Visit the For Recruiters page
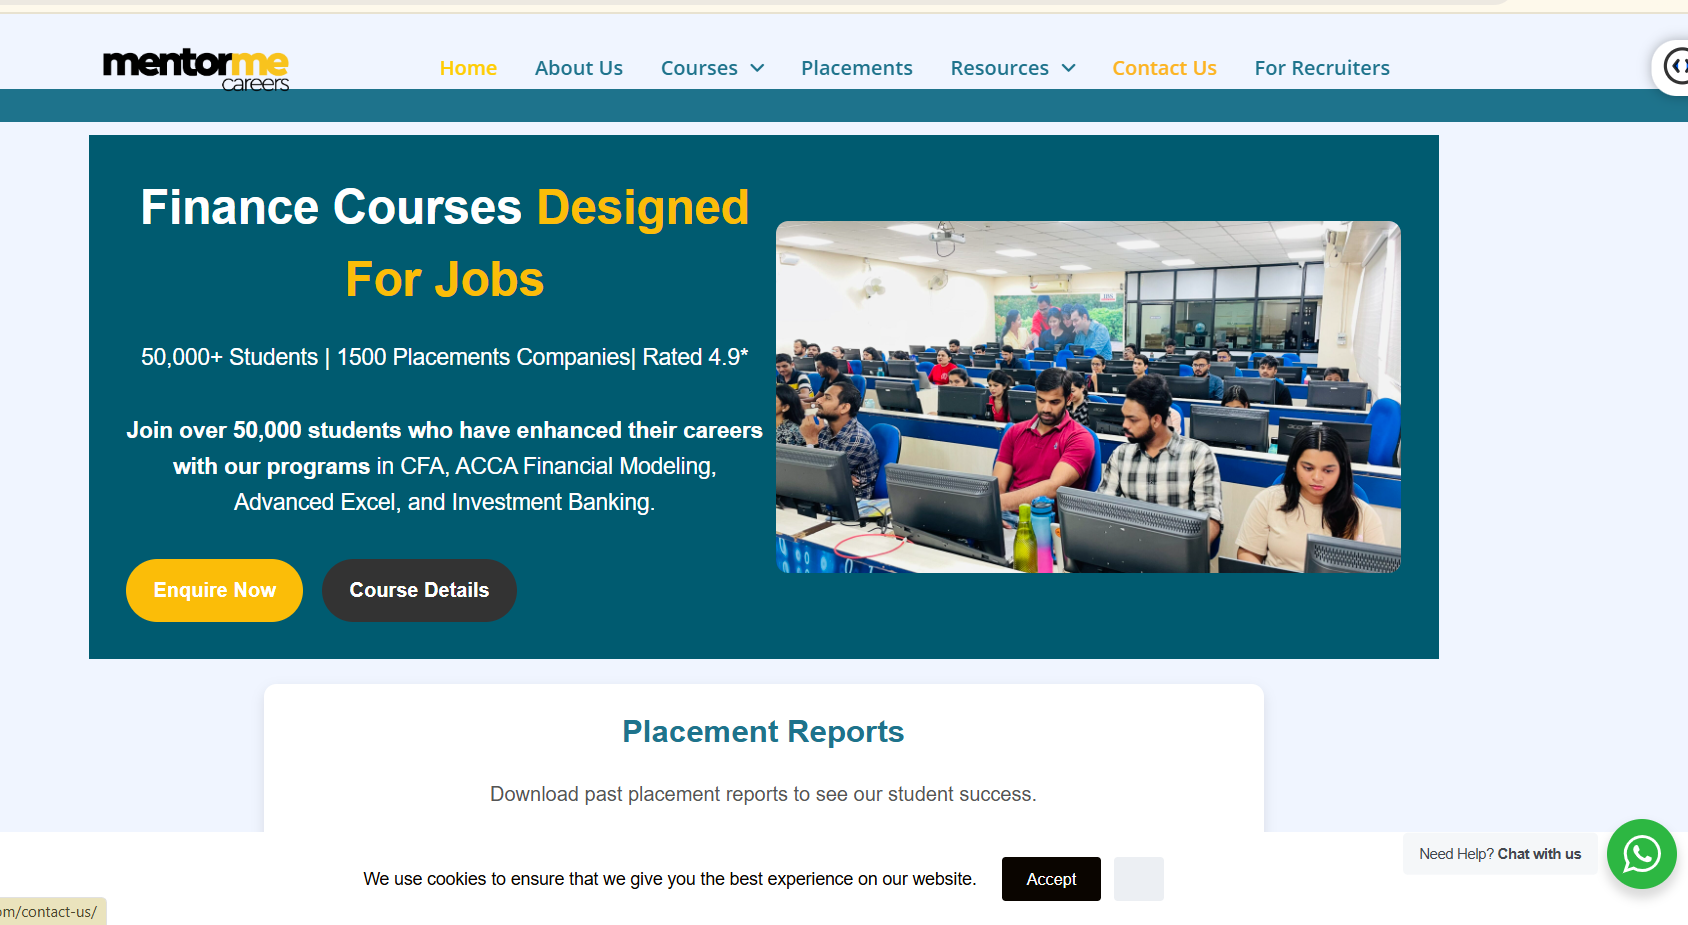Image resolution: width=1688 pixels, height=925 pixels. [x=1322, y=67]
